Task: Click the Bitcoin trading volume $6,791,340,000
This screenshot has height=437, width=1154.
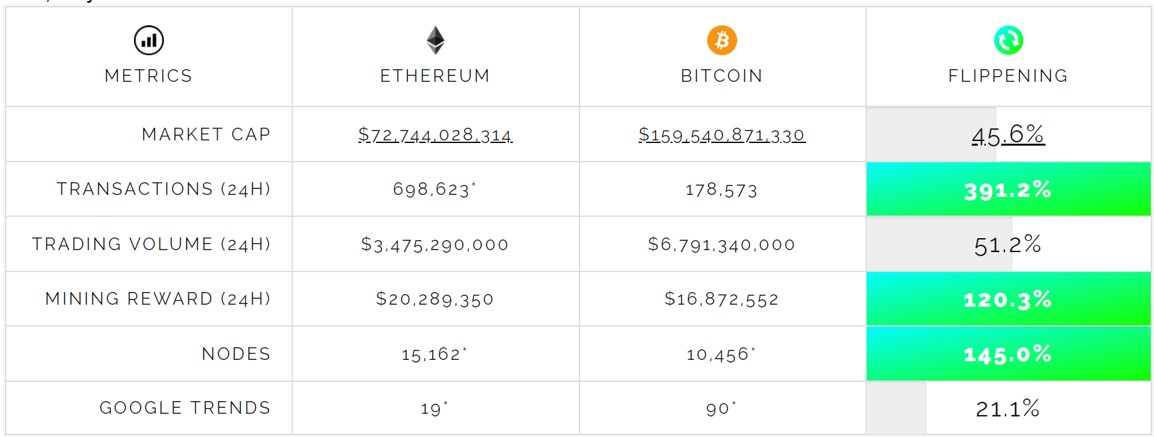Action: pyautogui.click(x=721, y=245)
